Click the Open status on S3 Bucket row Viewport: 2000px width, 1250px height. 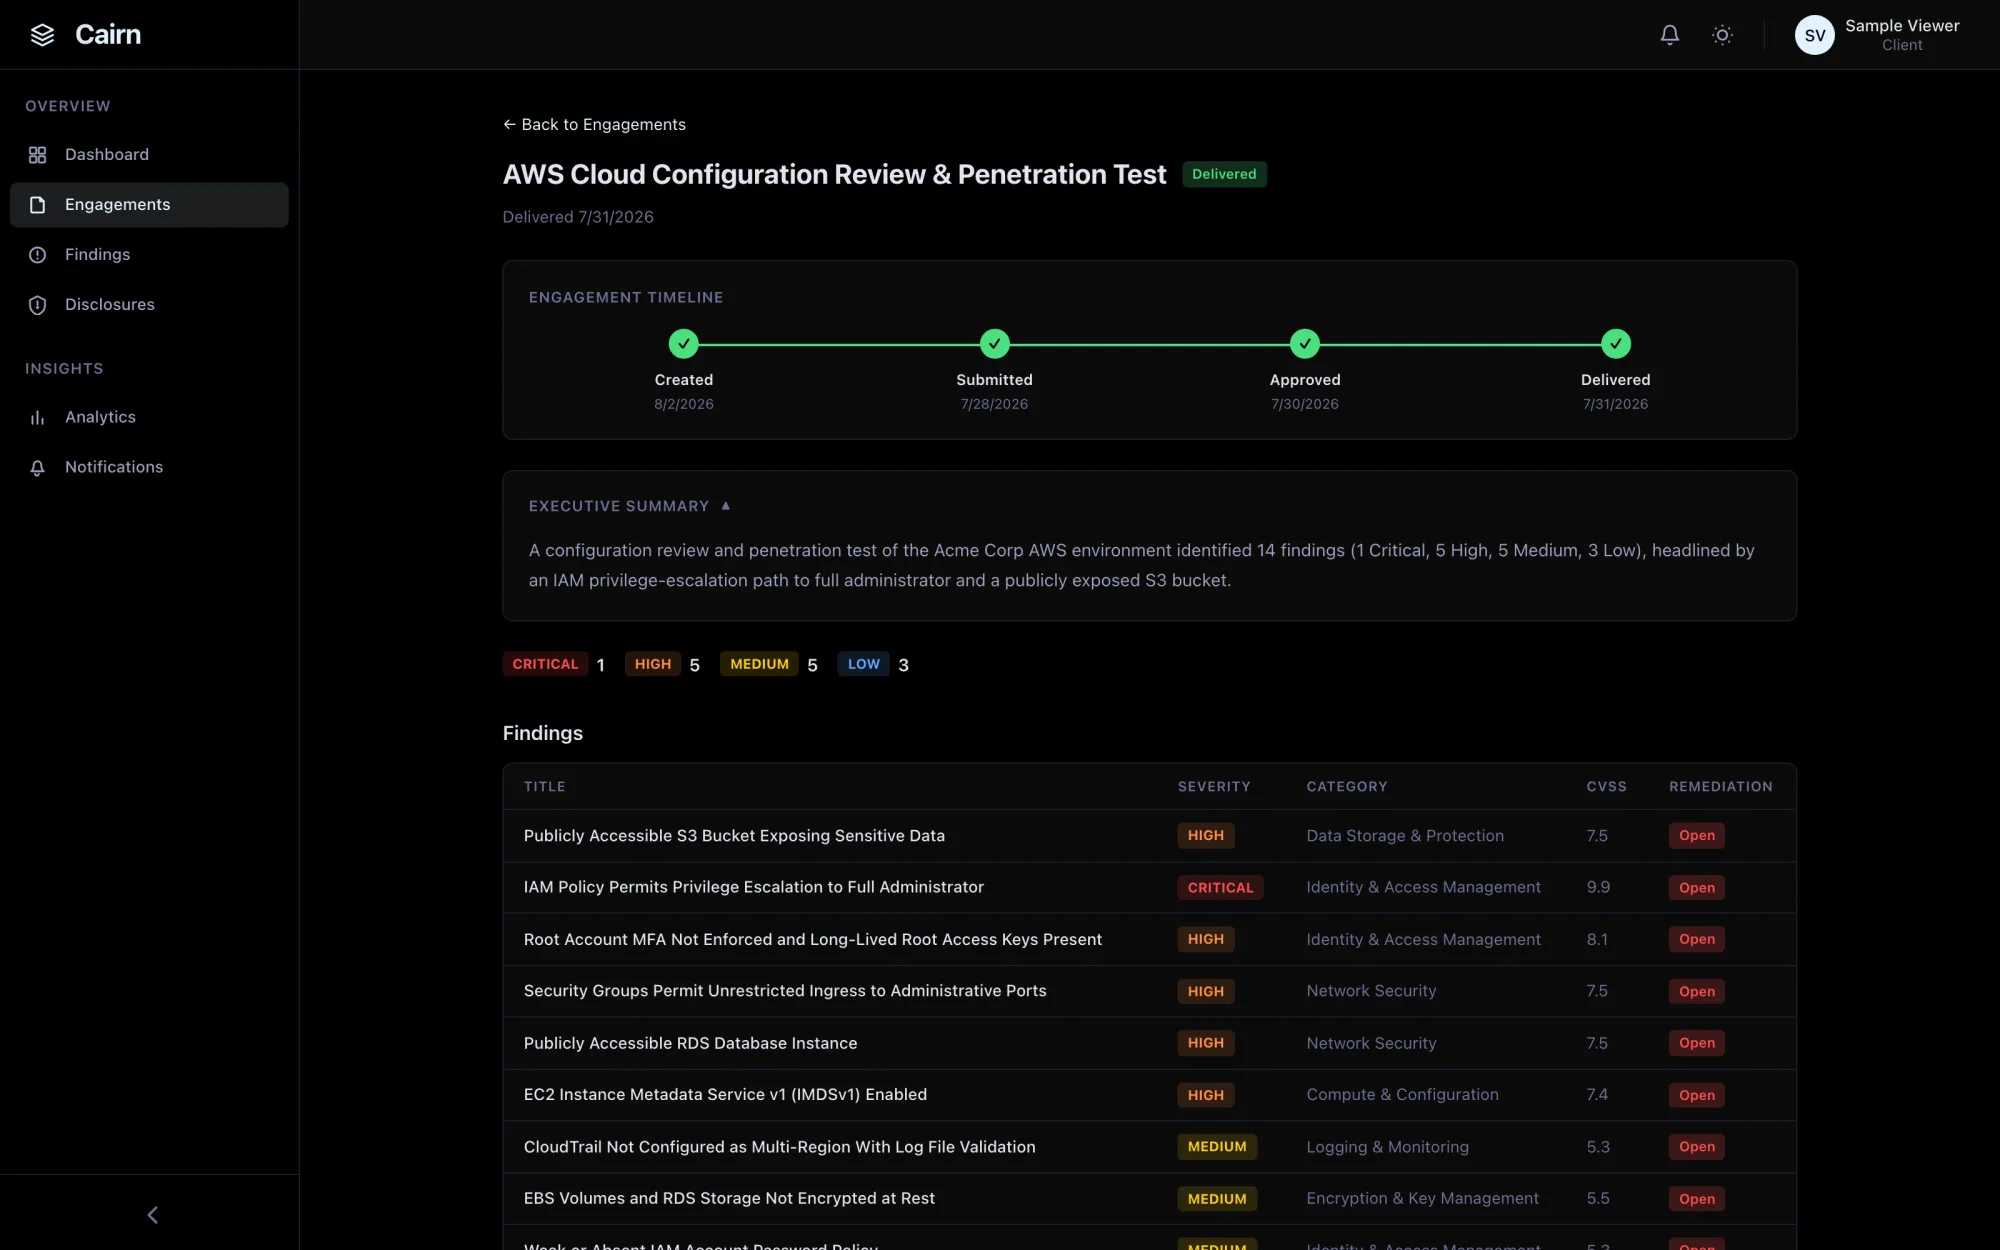coord(1697,836)
